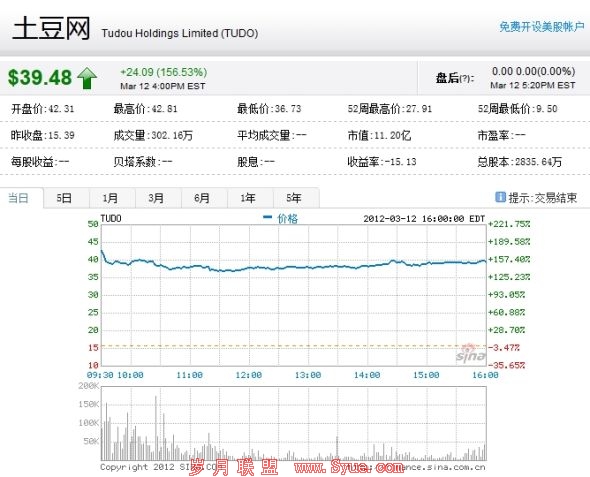Click the 16:00 time axis label
590x477 pixels.
(x=485, y=375)
